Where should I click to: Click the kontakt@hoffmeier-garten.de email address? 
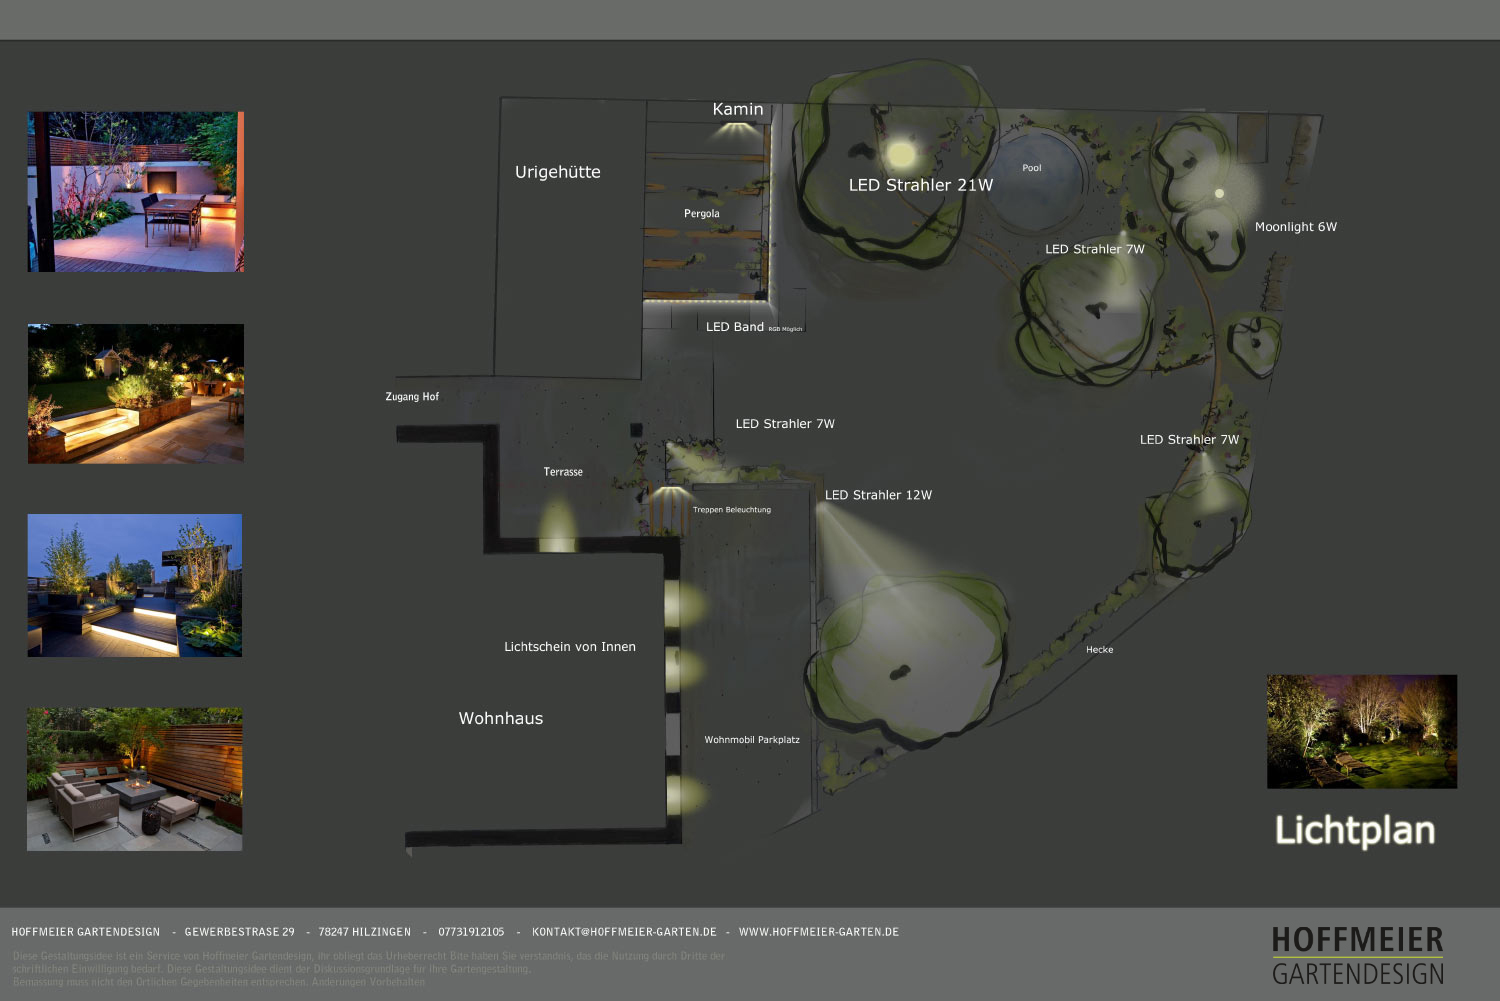pos(624,932)
